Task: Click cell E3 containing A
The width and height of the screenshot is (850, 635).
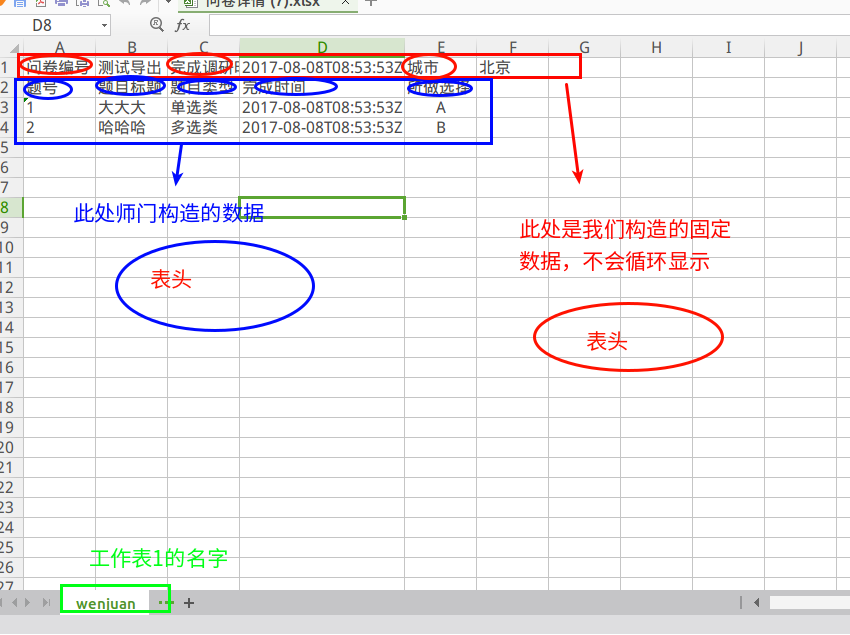Action: coord(441,107)
